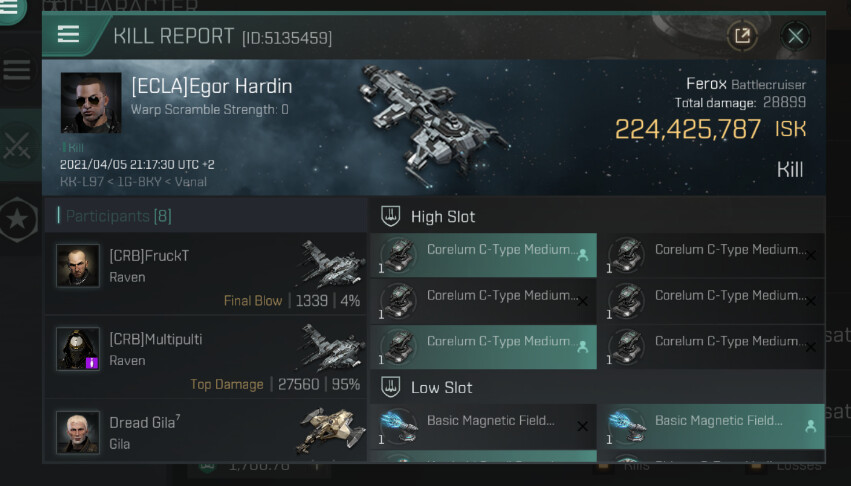The height and width of the screenshot is (486, 851).
Task: Click the Ferox battlecruiser ship image
Action: pos(434,126)
